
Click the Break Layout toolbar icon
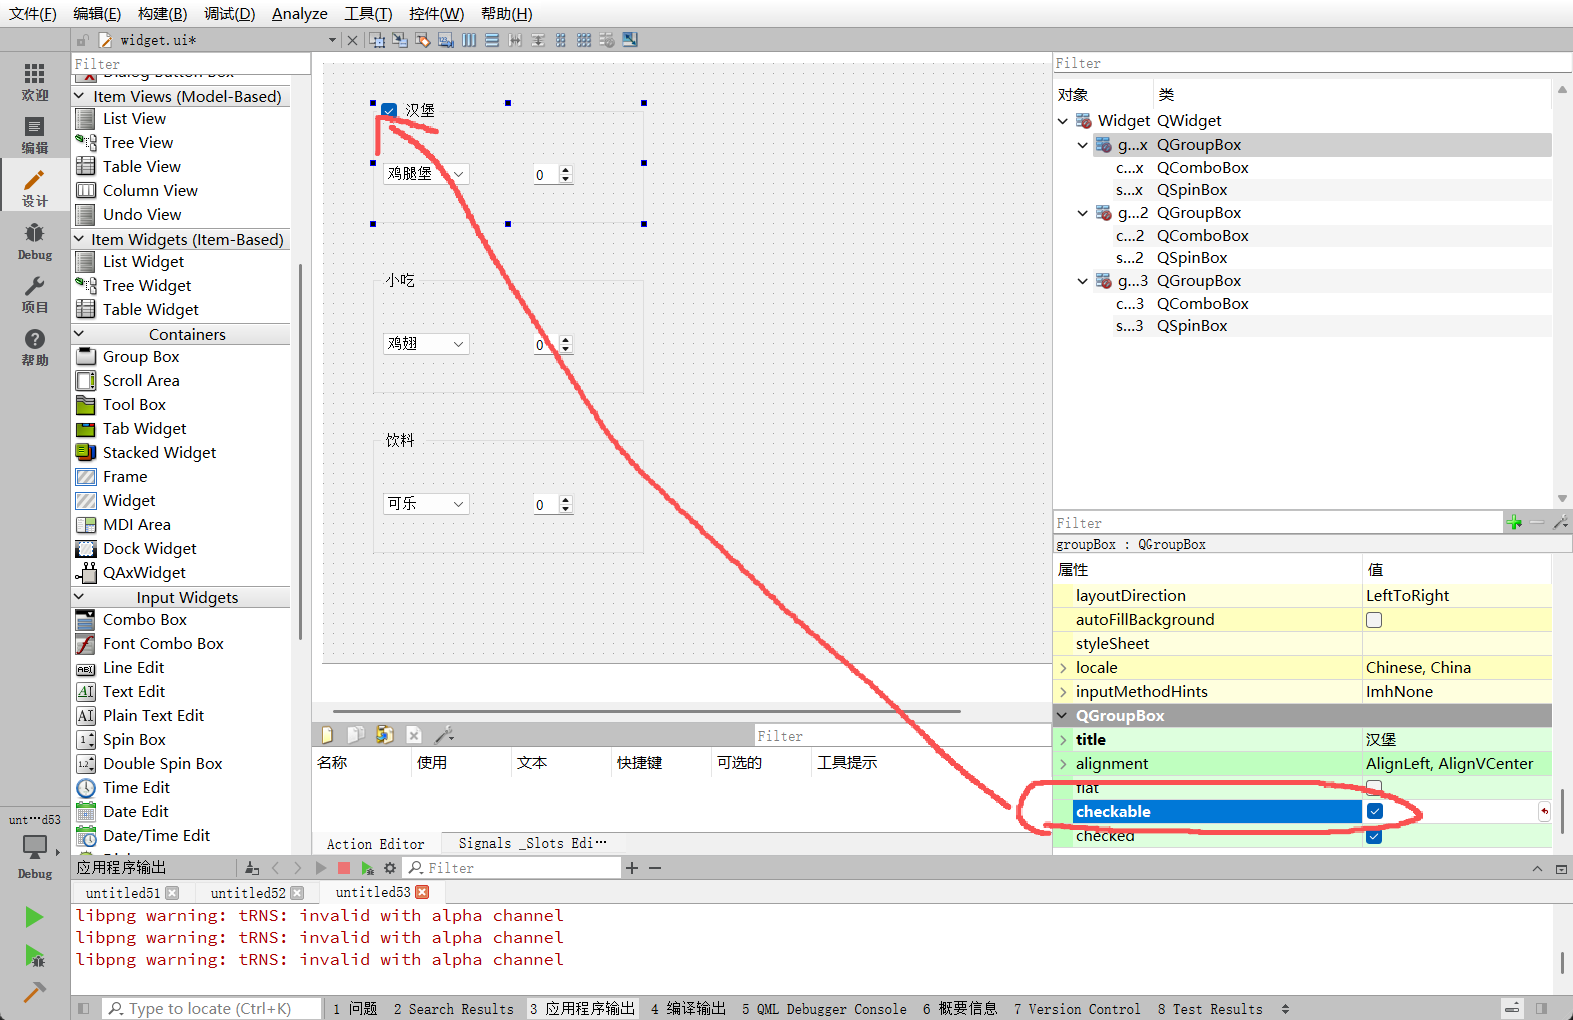[607, 40]
